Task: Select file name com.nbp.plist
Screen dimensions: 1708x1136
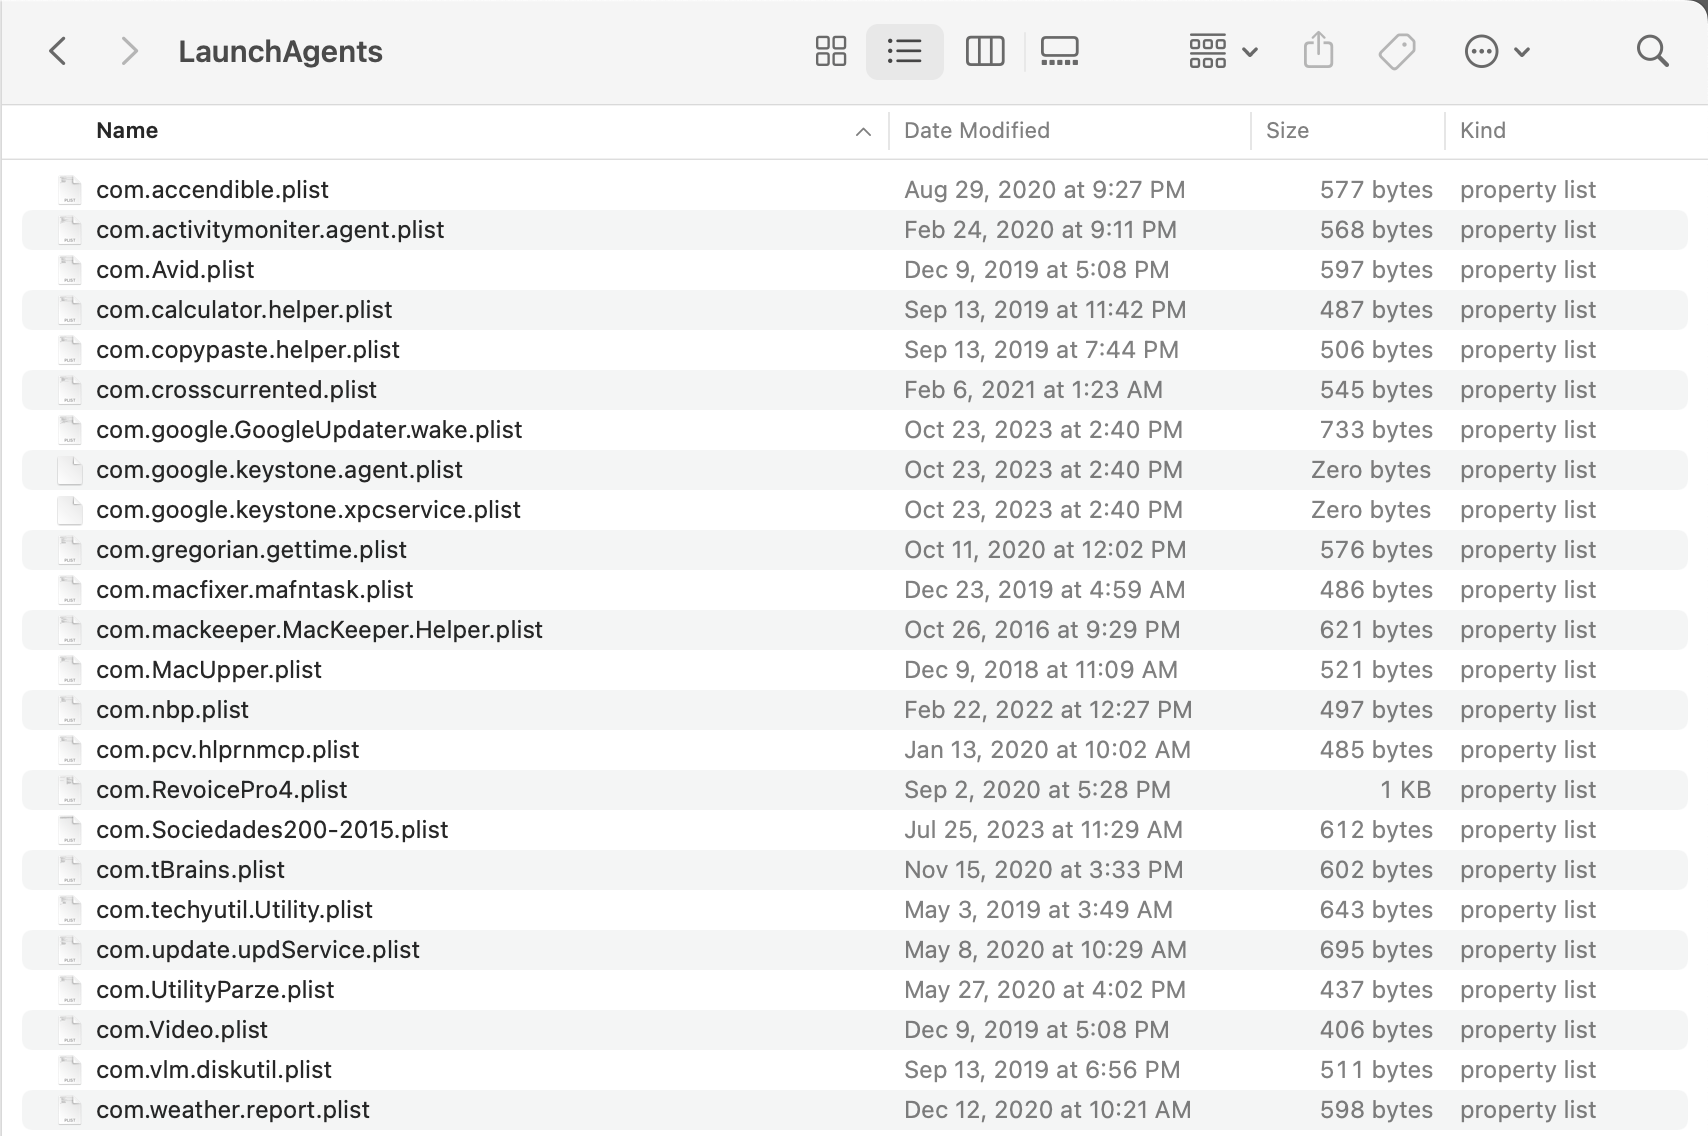Action: 173,710
